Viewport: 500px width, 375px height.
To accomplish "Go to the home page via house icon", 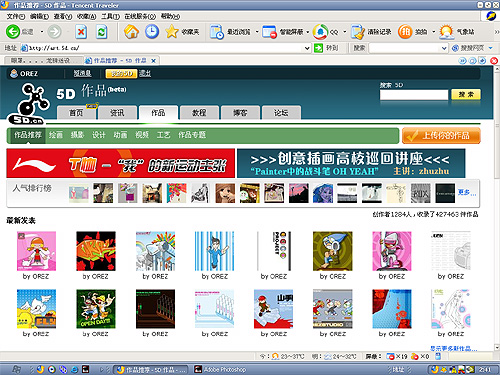I will [x=131, y=32].
